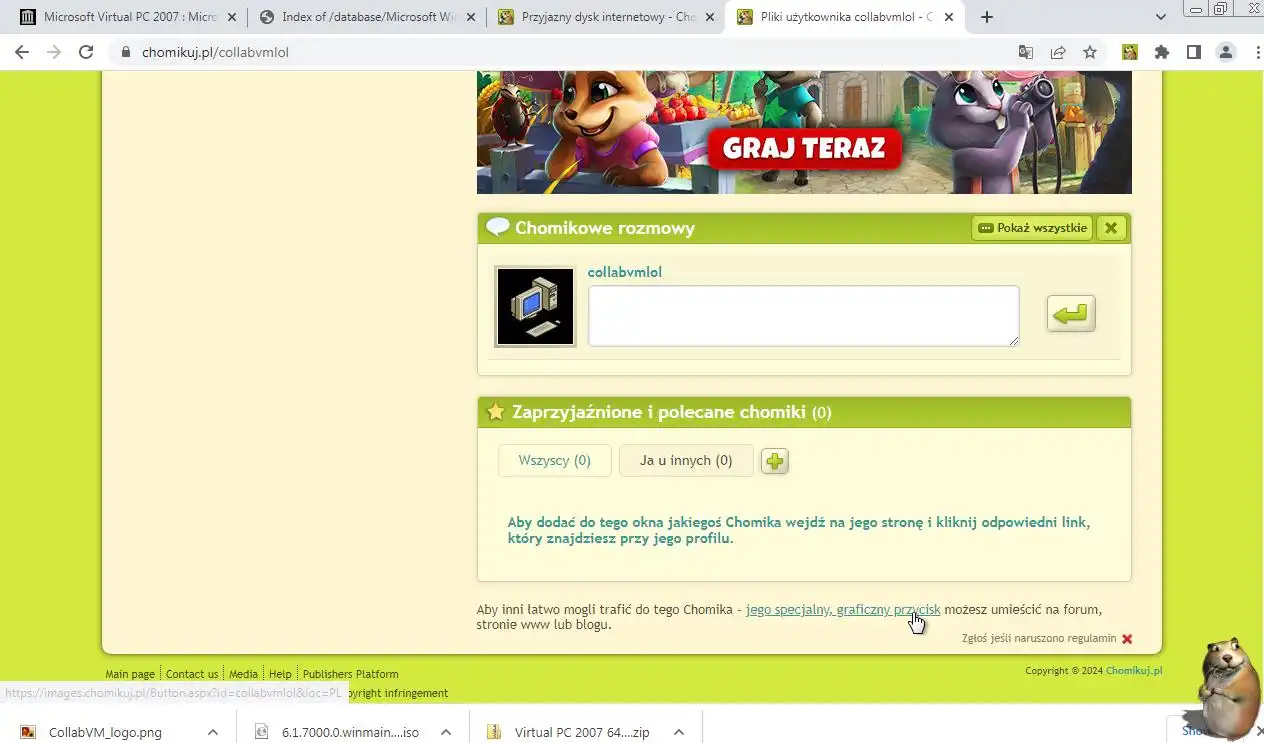Viewport: 1264px width, 743px height.
Task: Switch to the Microsoft Virtual PC 2007 tab
Action: 128,17
